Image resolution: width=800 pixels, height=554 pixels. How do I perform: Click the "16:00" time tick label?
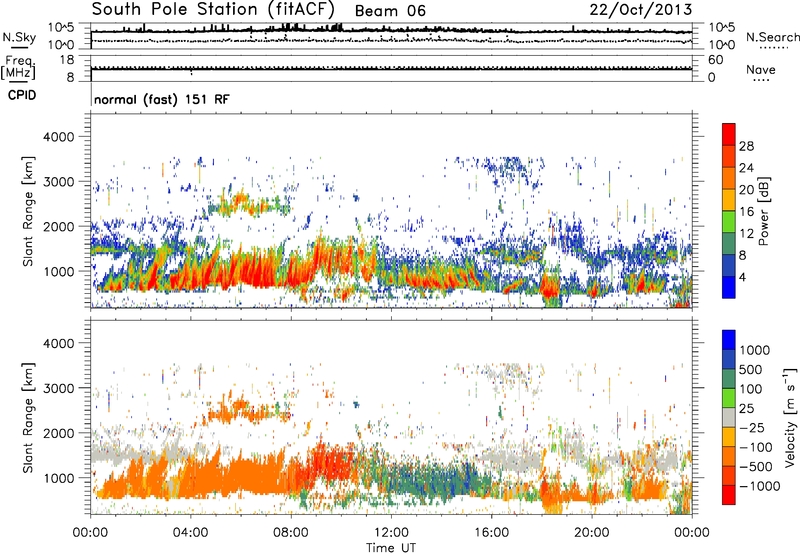coord(491,533)
